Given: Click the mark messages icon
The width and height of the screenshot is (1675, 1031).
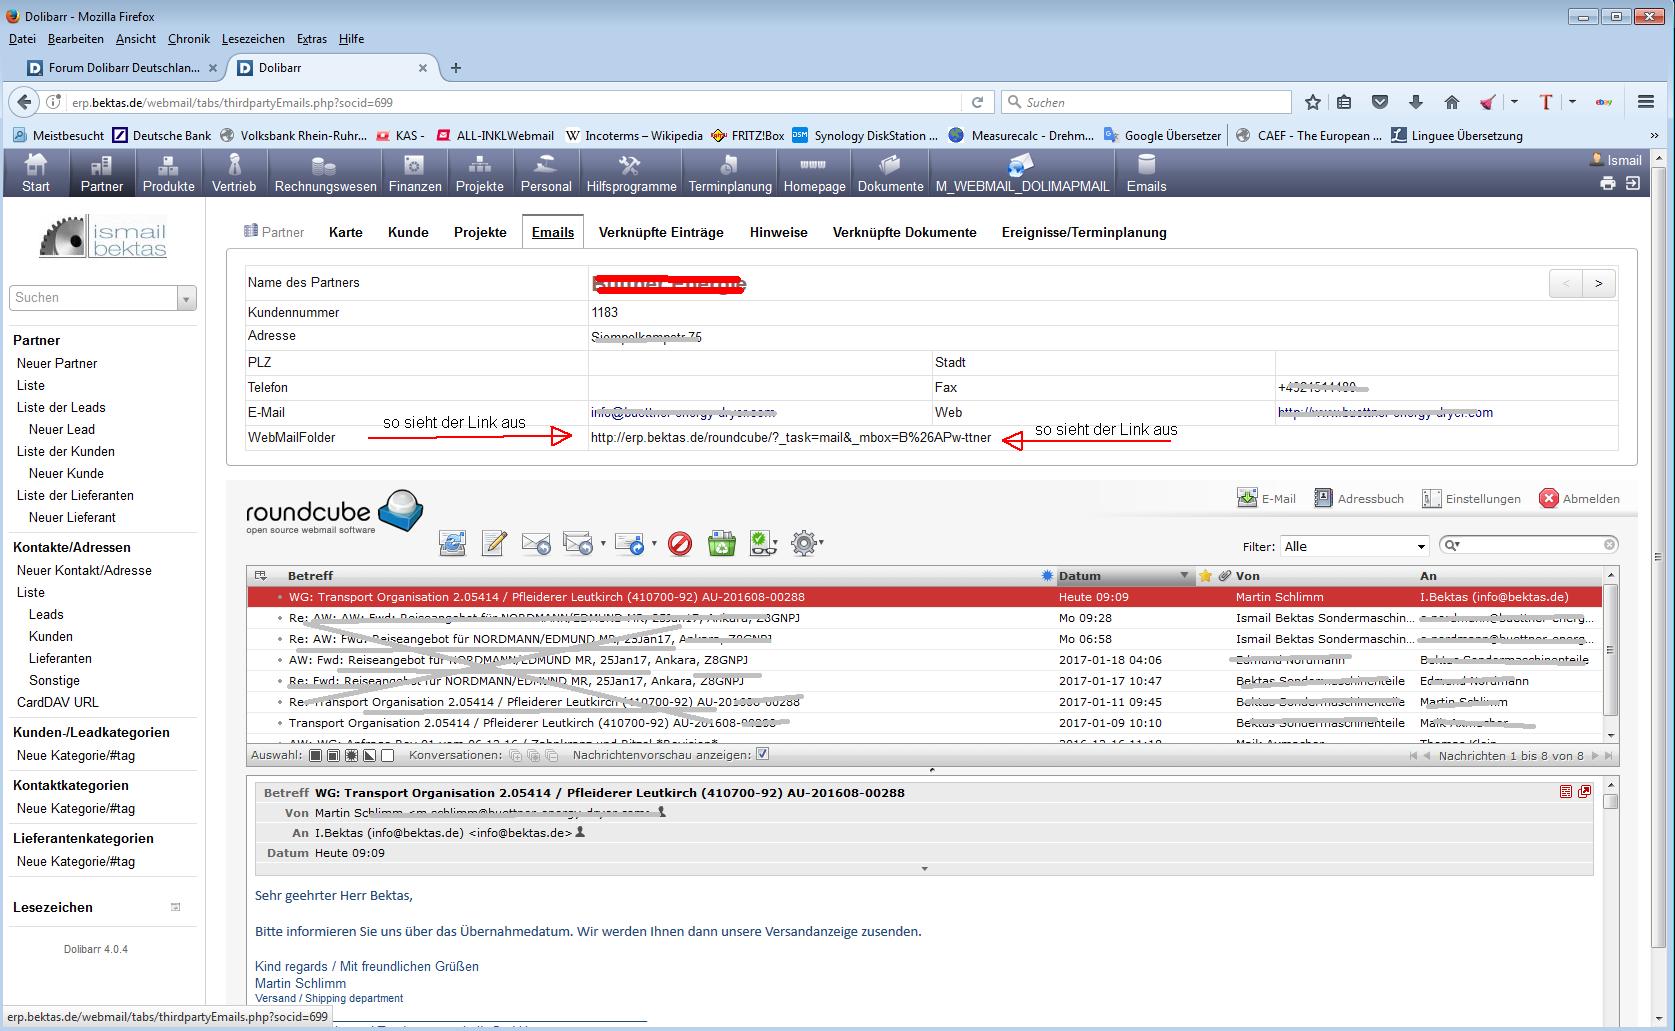Looking at the screenshot, I should pos(763,543).
